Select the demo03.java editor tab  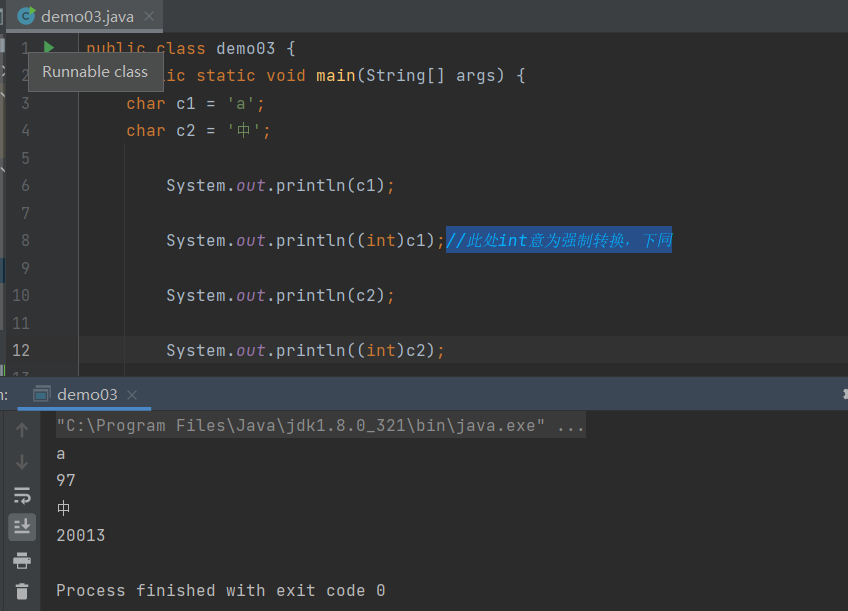point(87,17)
